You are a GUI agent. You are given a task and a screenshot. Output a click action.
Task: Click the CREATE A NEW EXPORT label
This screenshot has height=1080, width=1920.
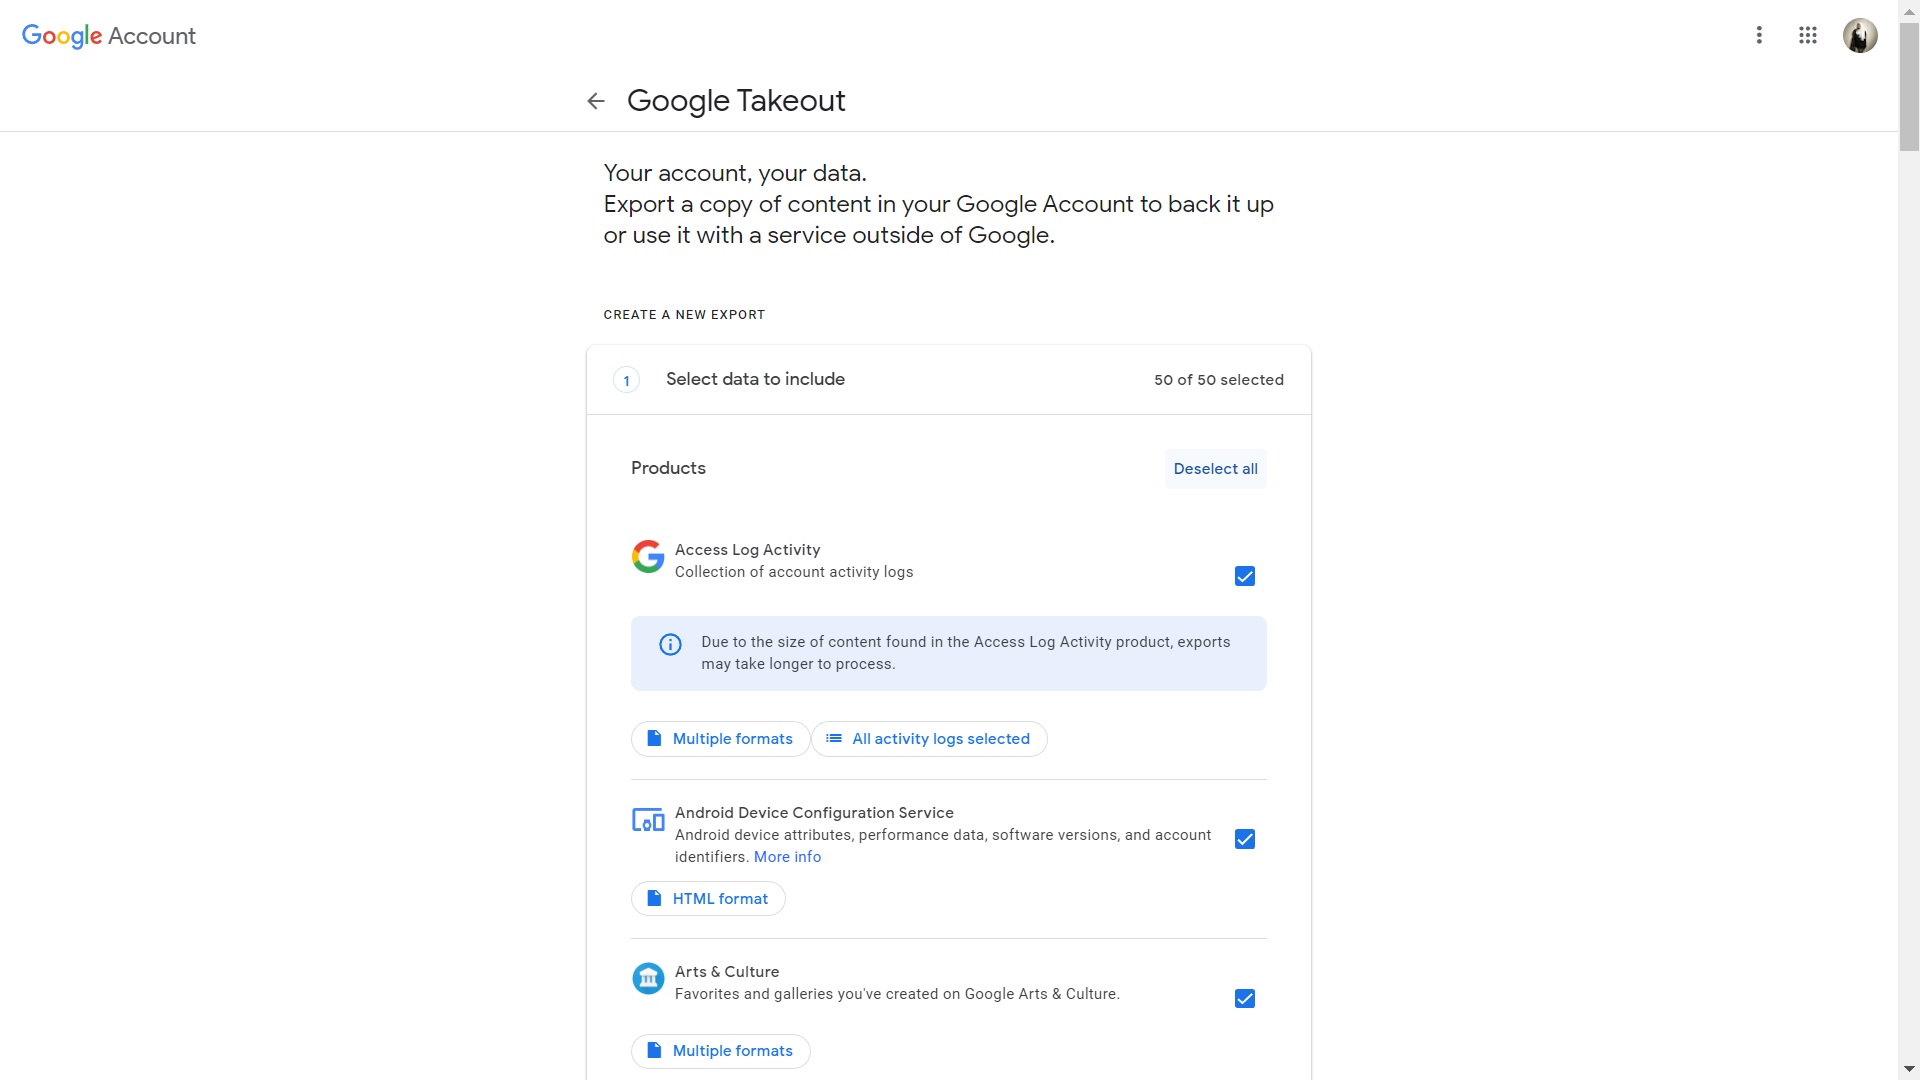[x=684, y=315]
